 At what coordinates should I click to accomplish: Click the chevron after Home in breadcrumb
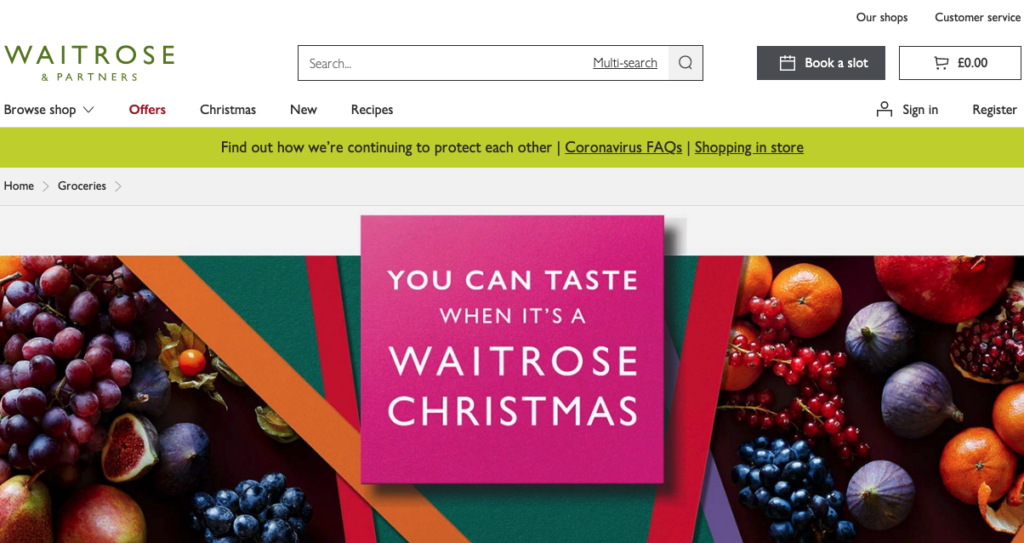click(46, 186)
